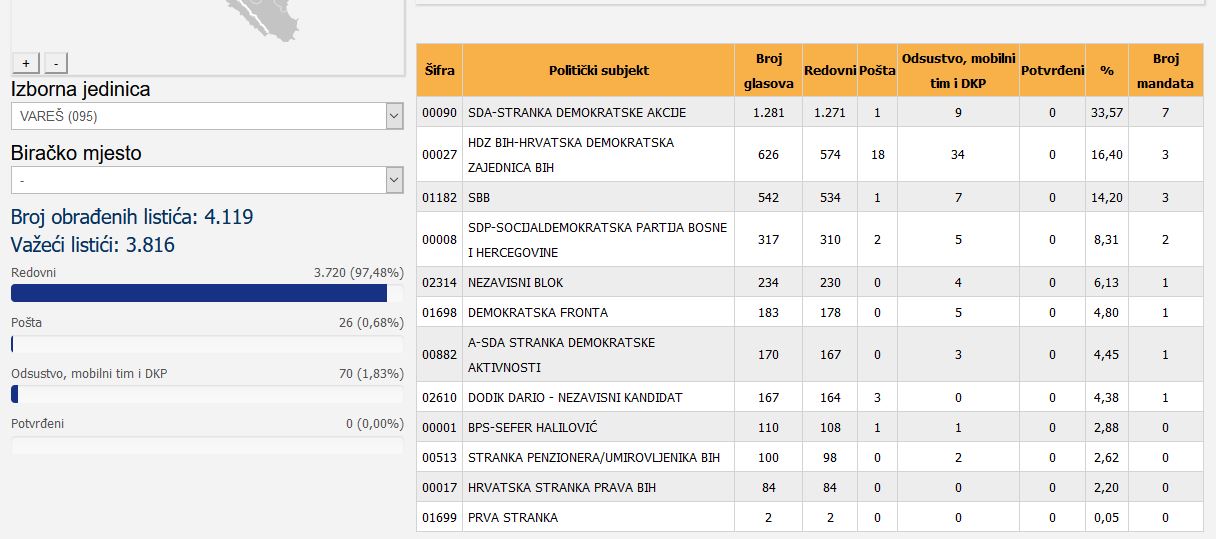Click code 00027 in Šifra column
This screenshot has height=539, width=1216.
[x=439, y=155]
